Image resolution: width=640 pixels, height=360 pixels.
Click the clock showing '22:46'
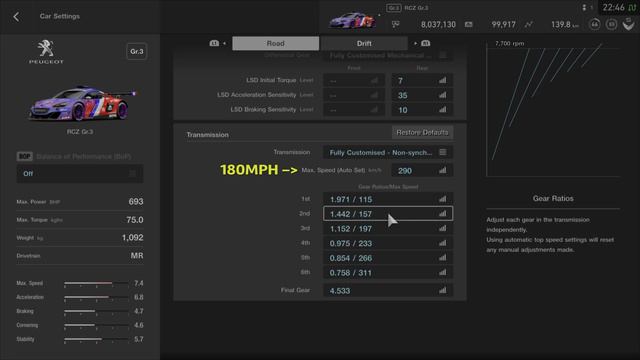coord(613,7)
